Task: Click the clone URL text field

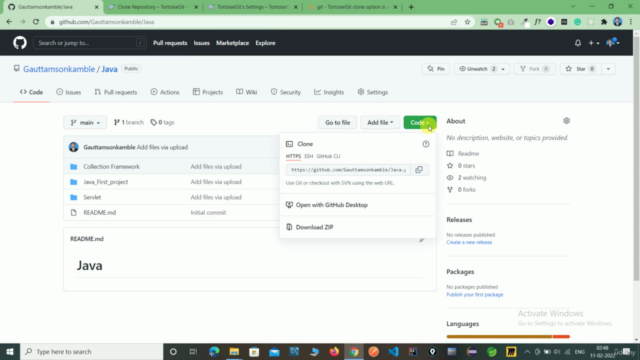Action: pos(349,169)
